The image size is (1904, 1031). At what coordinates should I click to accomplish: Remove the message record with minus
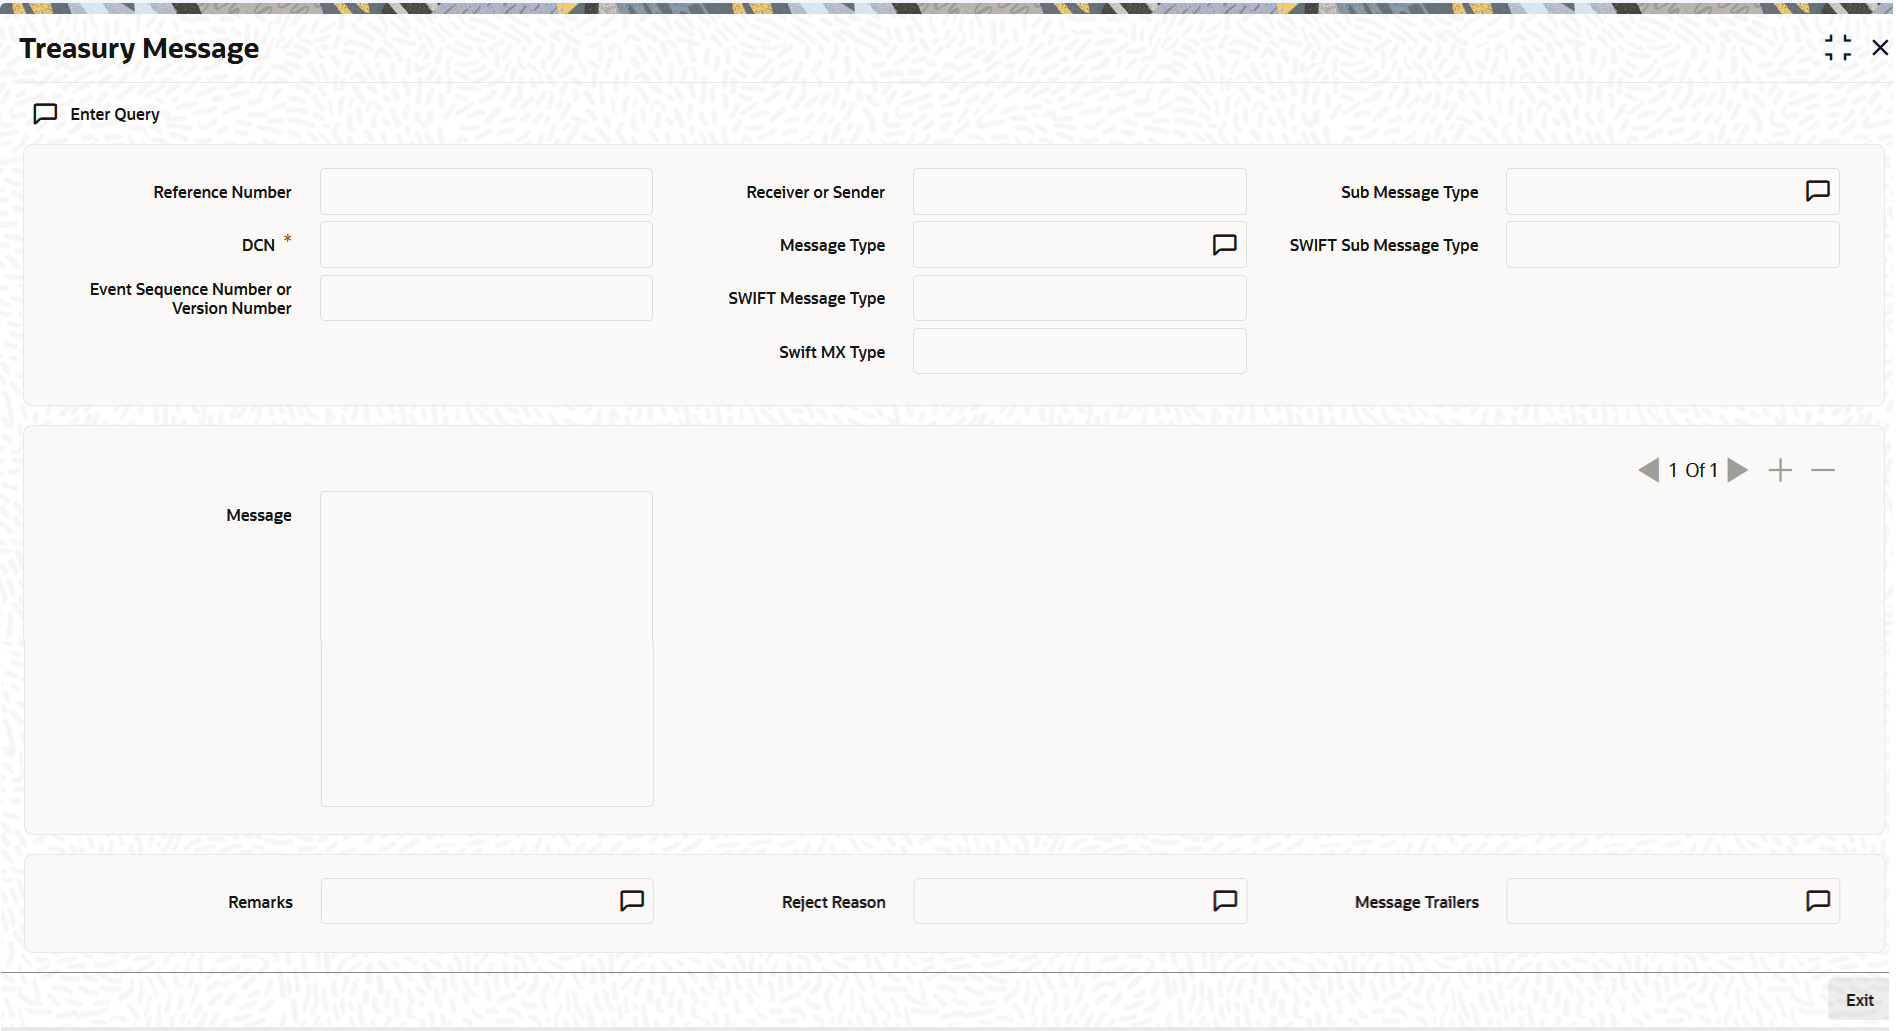point(1823,470)
